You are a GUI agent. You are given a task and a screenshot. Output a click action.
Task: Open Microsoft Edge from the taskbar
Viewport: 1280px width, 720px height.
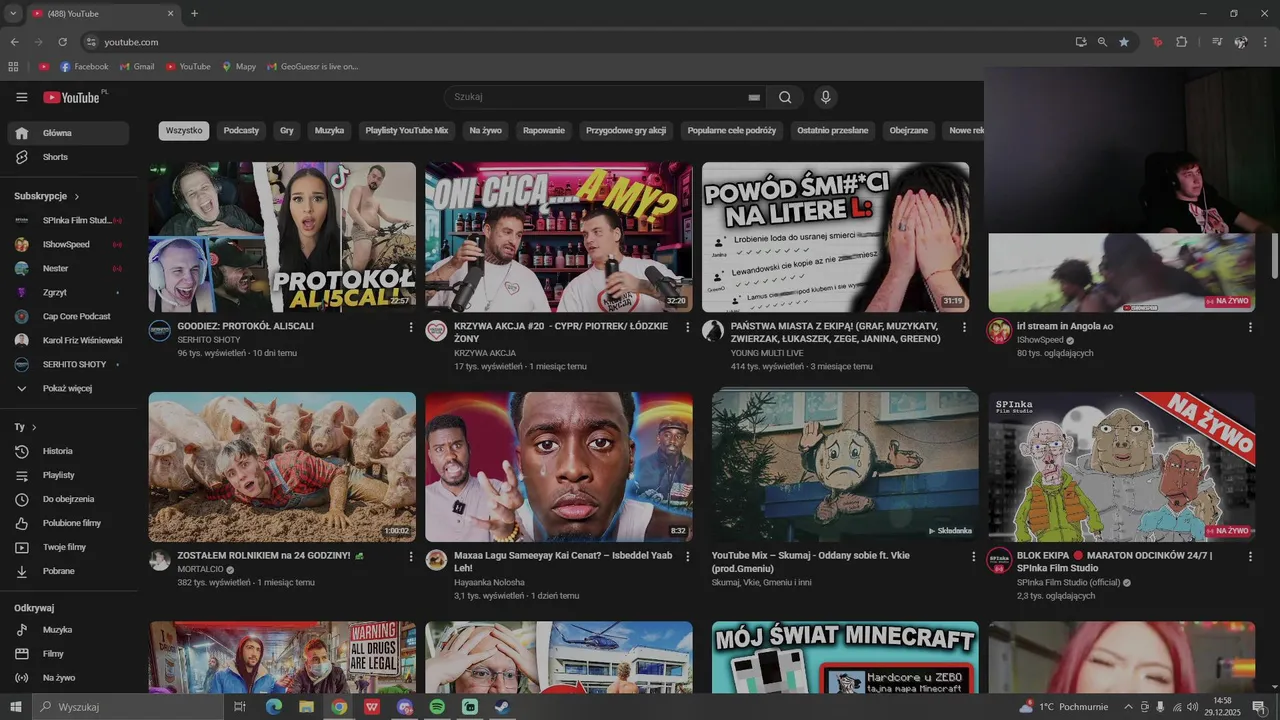273,707
